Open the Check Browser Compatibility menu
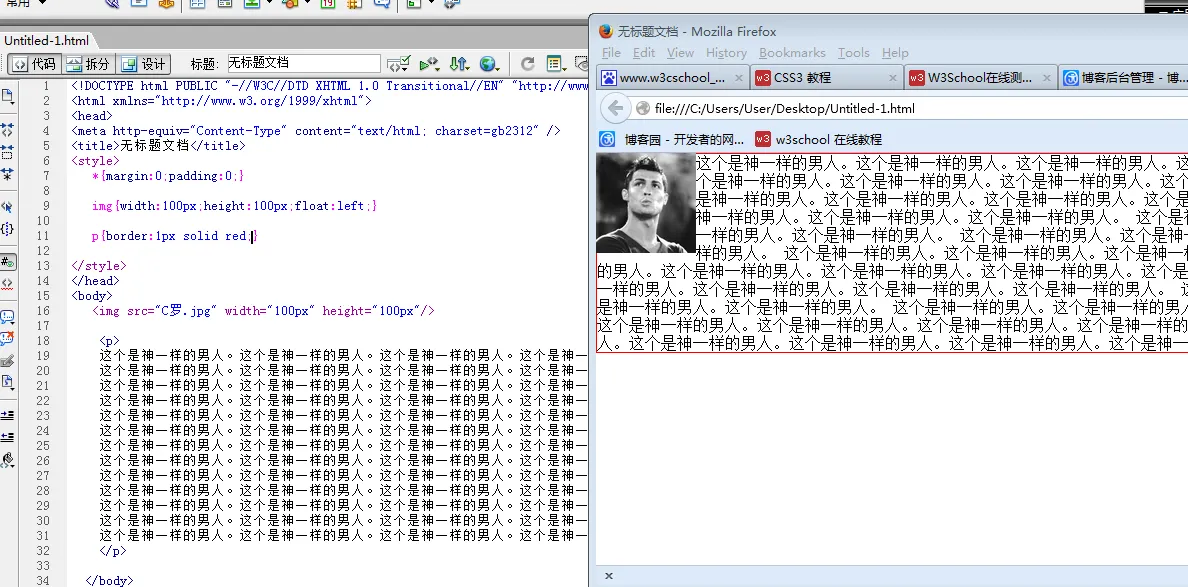 click(x=398, y=64)
